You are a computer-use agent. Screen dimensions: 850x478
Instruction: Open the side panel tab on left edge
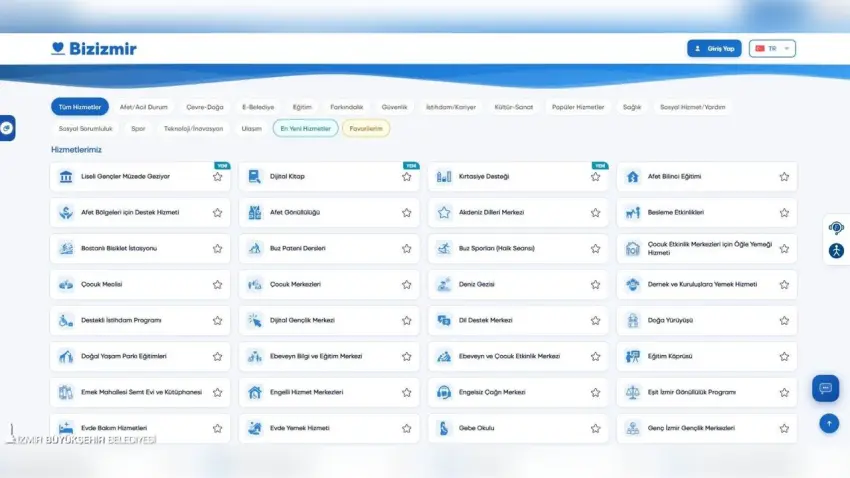point(7,128)
